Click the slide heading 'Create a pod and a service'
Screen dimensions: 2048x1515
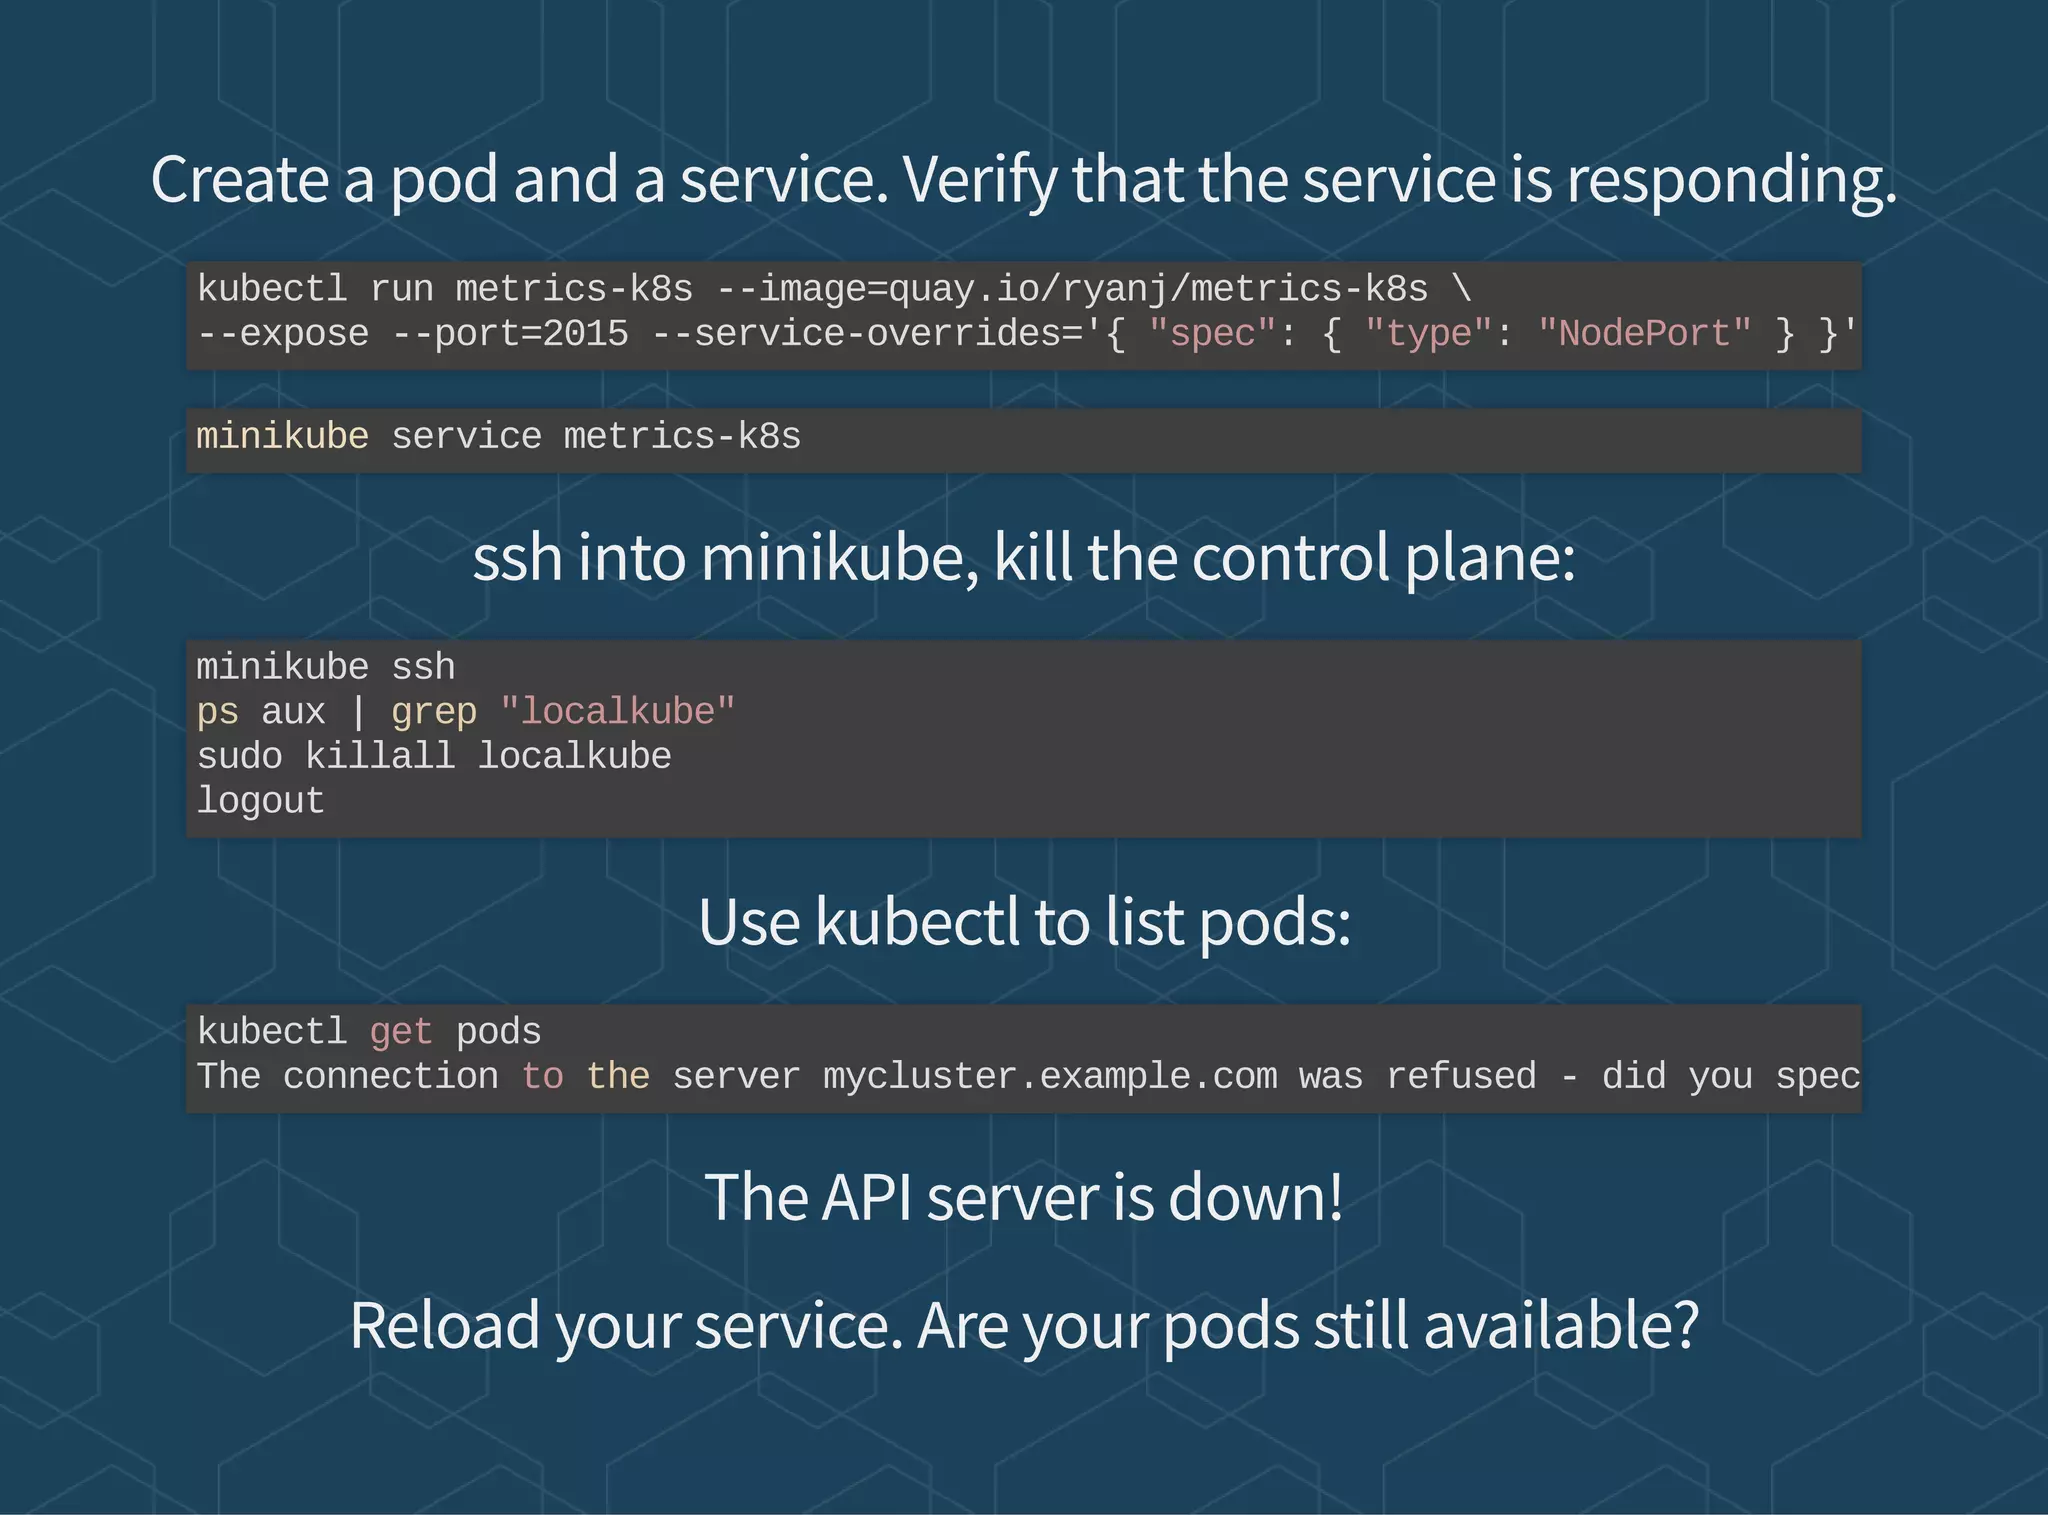[1023, 181]
